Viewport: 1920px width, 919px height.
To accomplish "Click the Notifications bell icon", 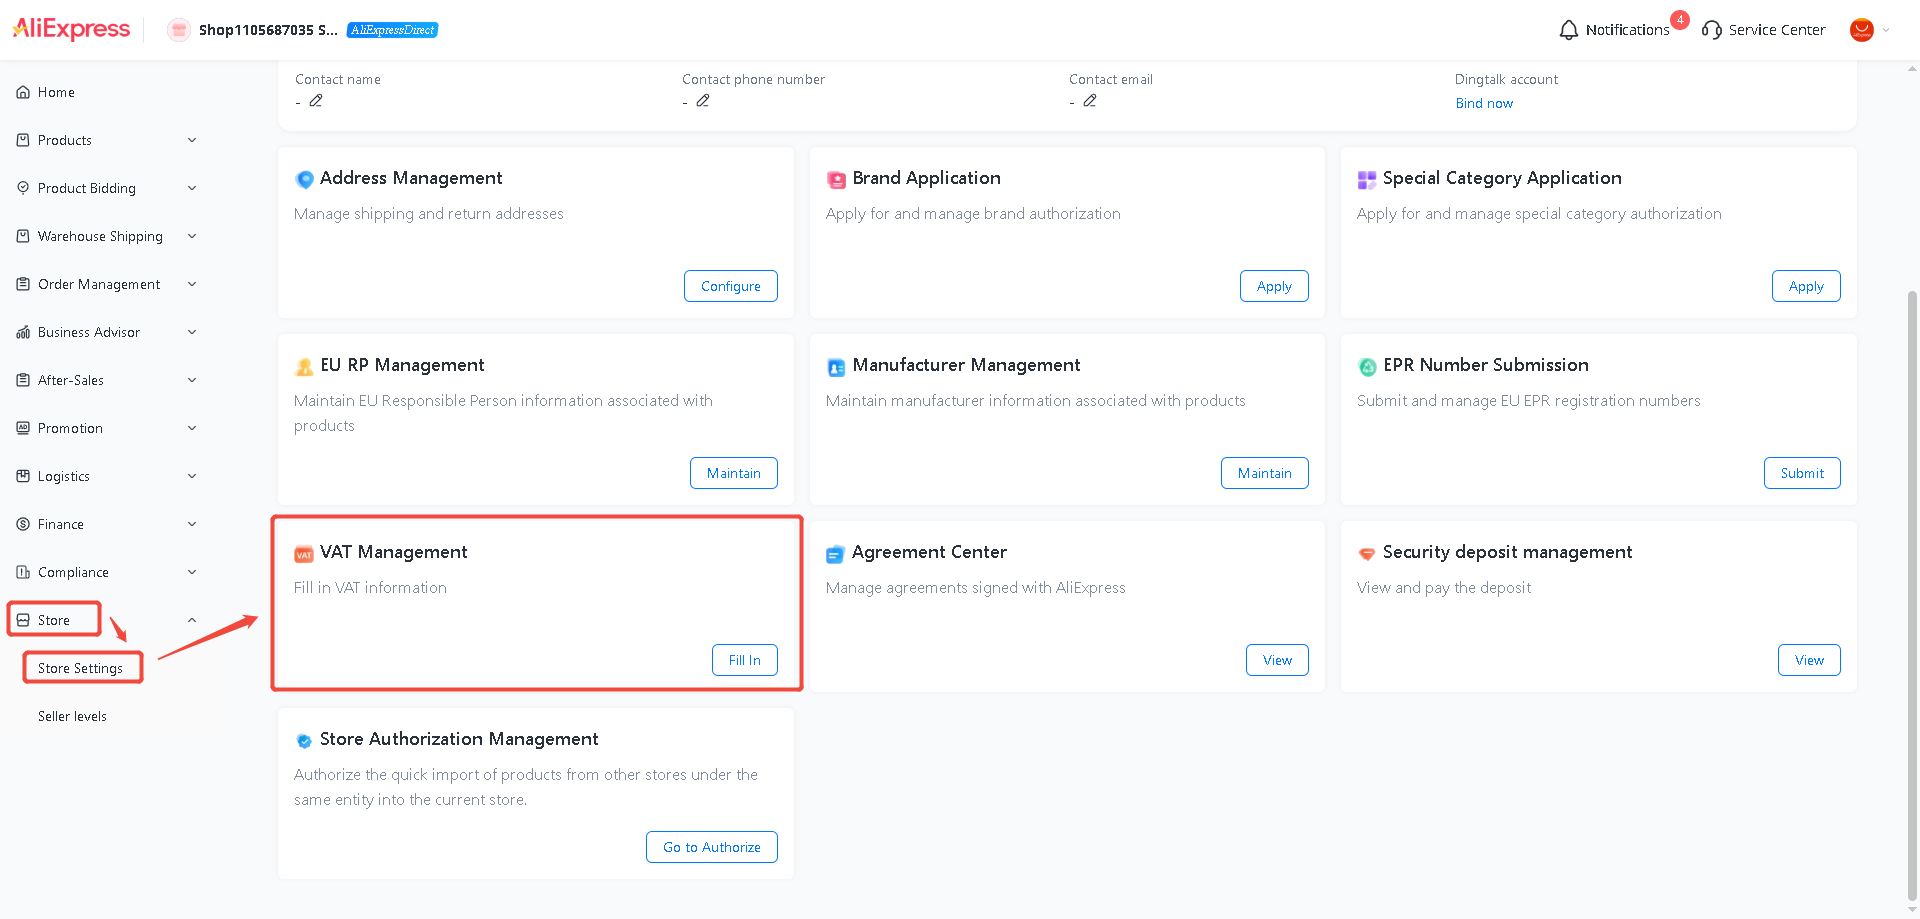I will (1568, 30).
